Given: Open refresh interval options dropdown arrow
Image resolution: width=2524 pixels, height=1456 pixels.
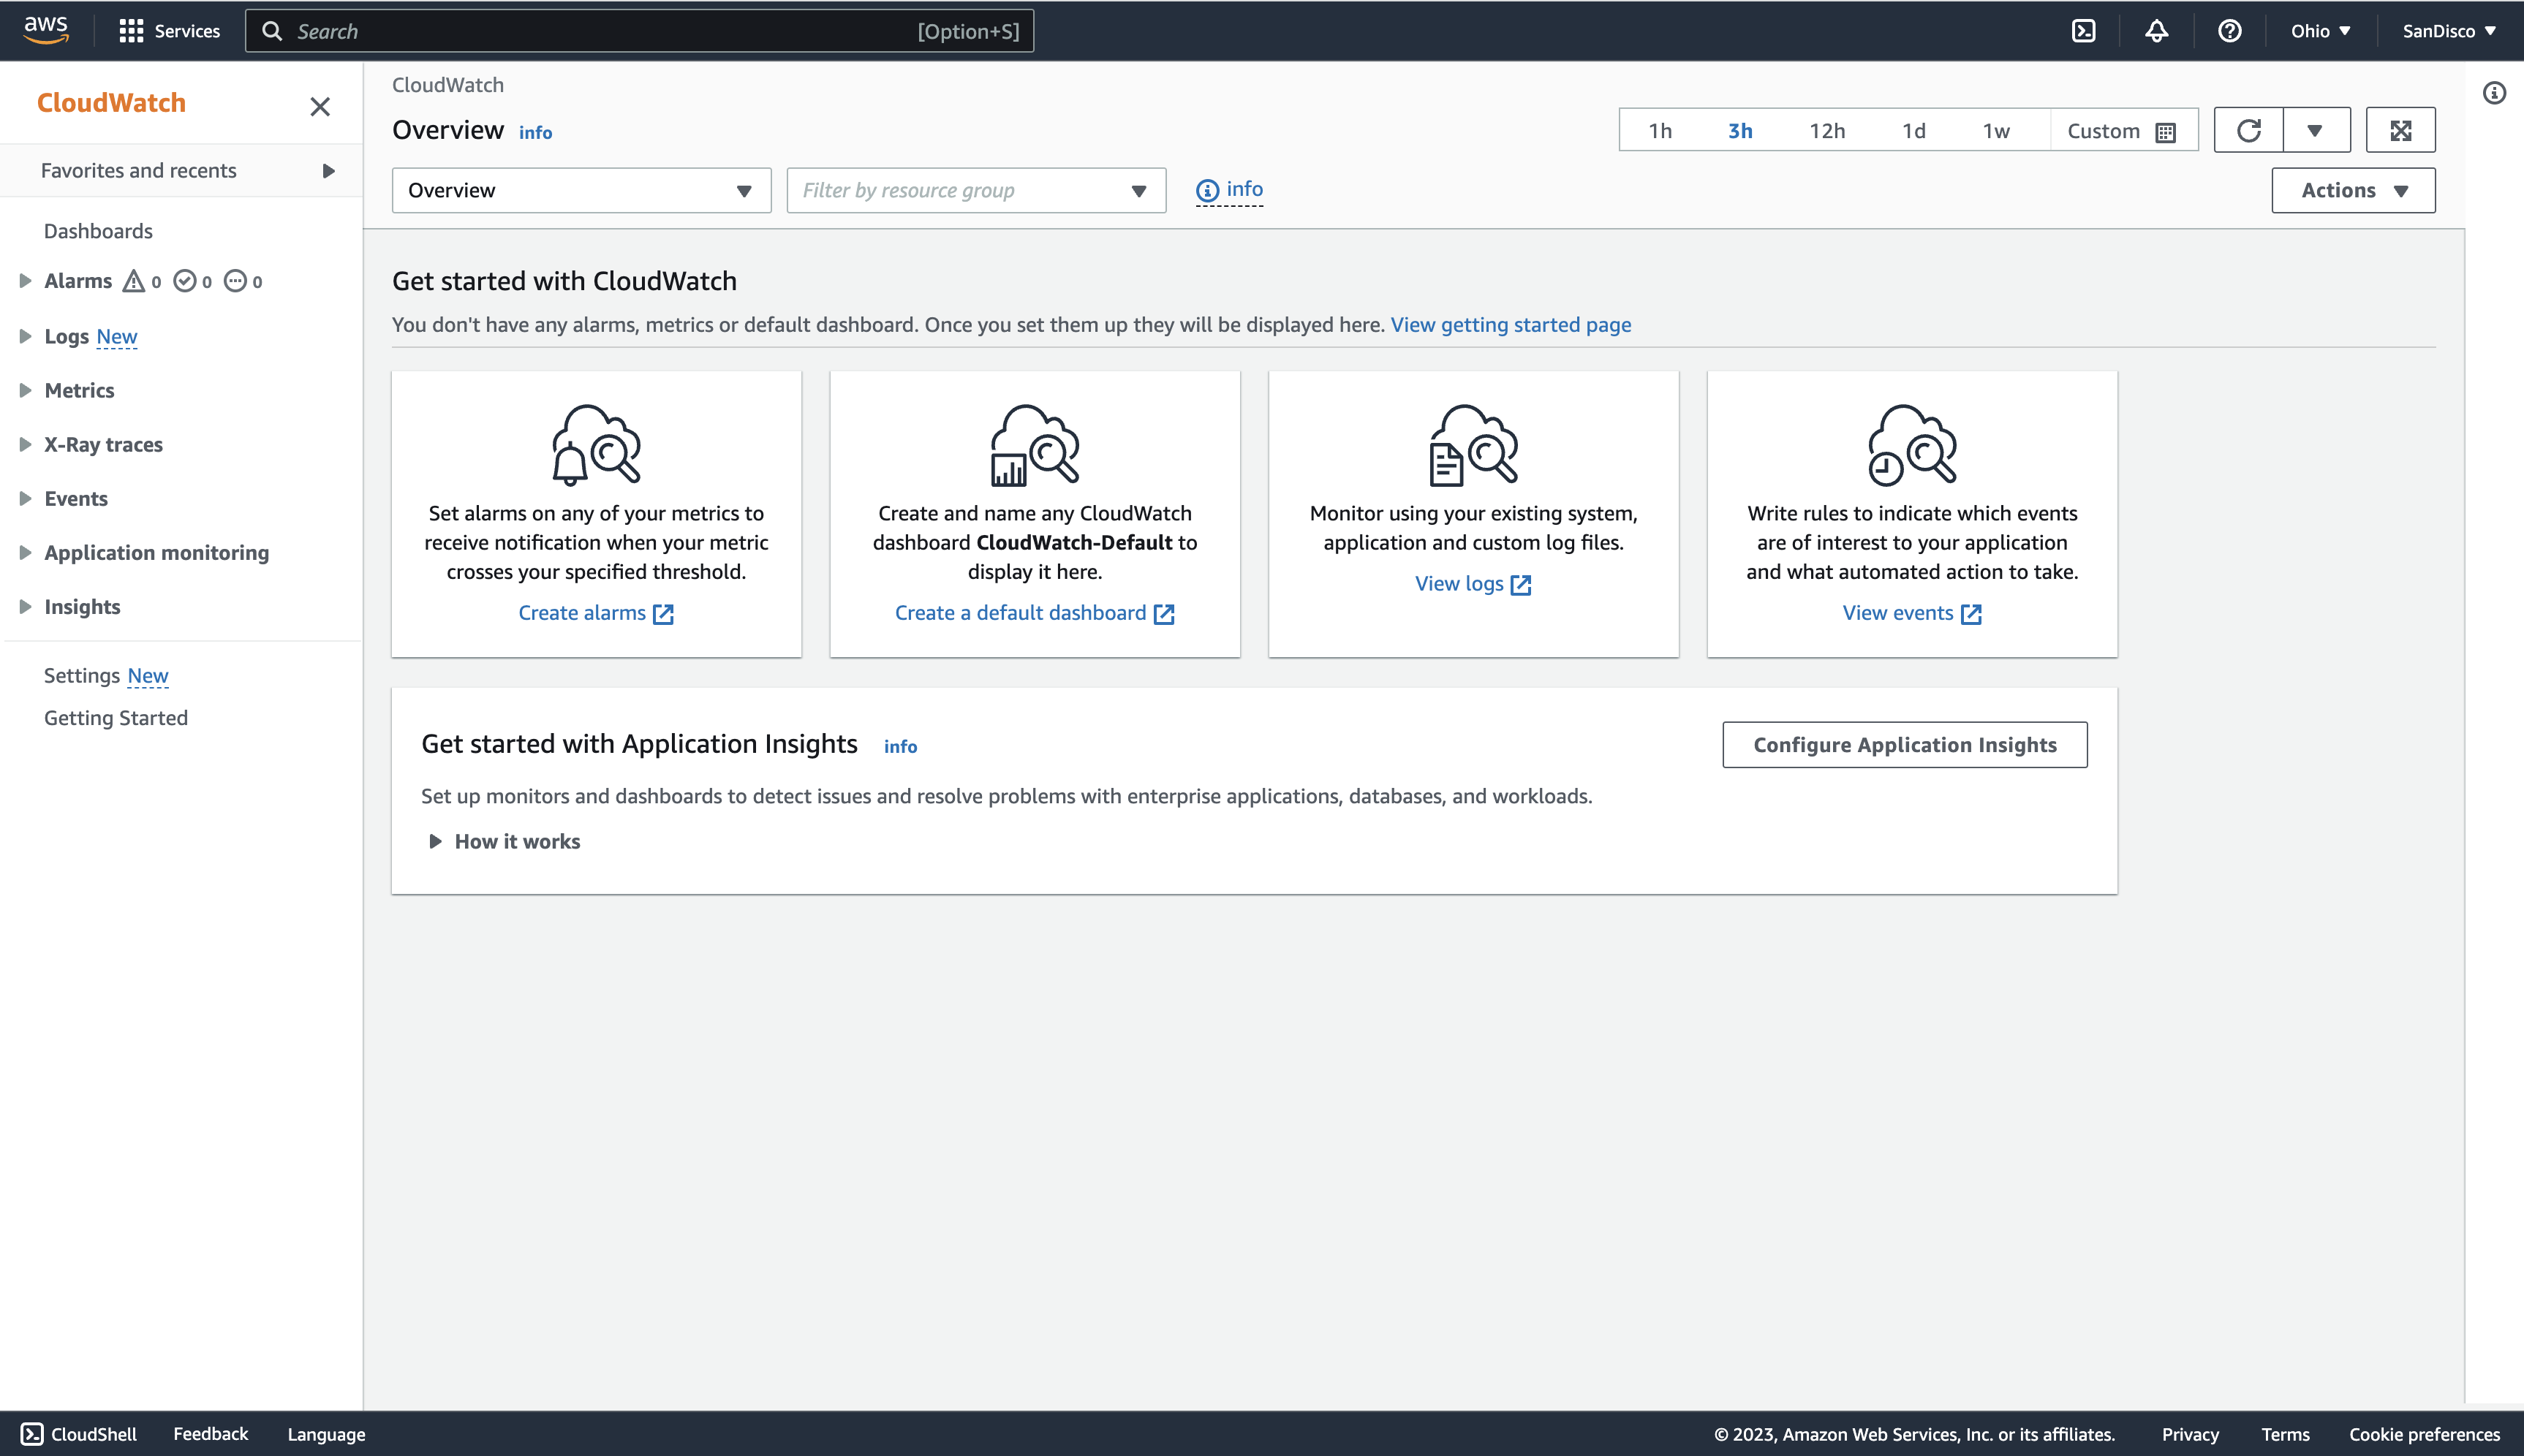Looking at the screenshot, I should pos(2315,131).
